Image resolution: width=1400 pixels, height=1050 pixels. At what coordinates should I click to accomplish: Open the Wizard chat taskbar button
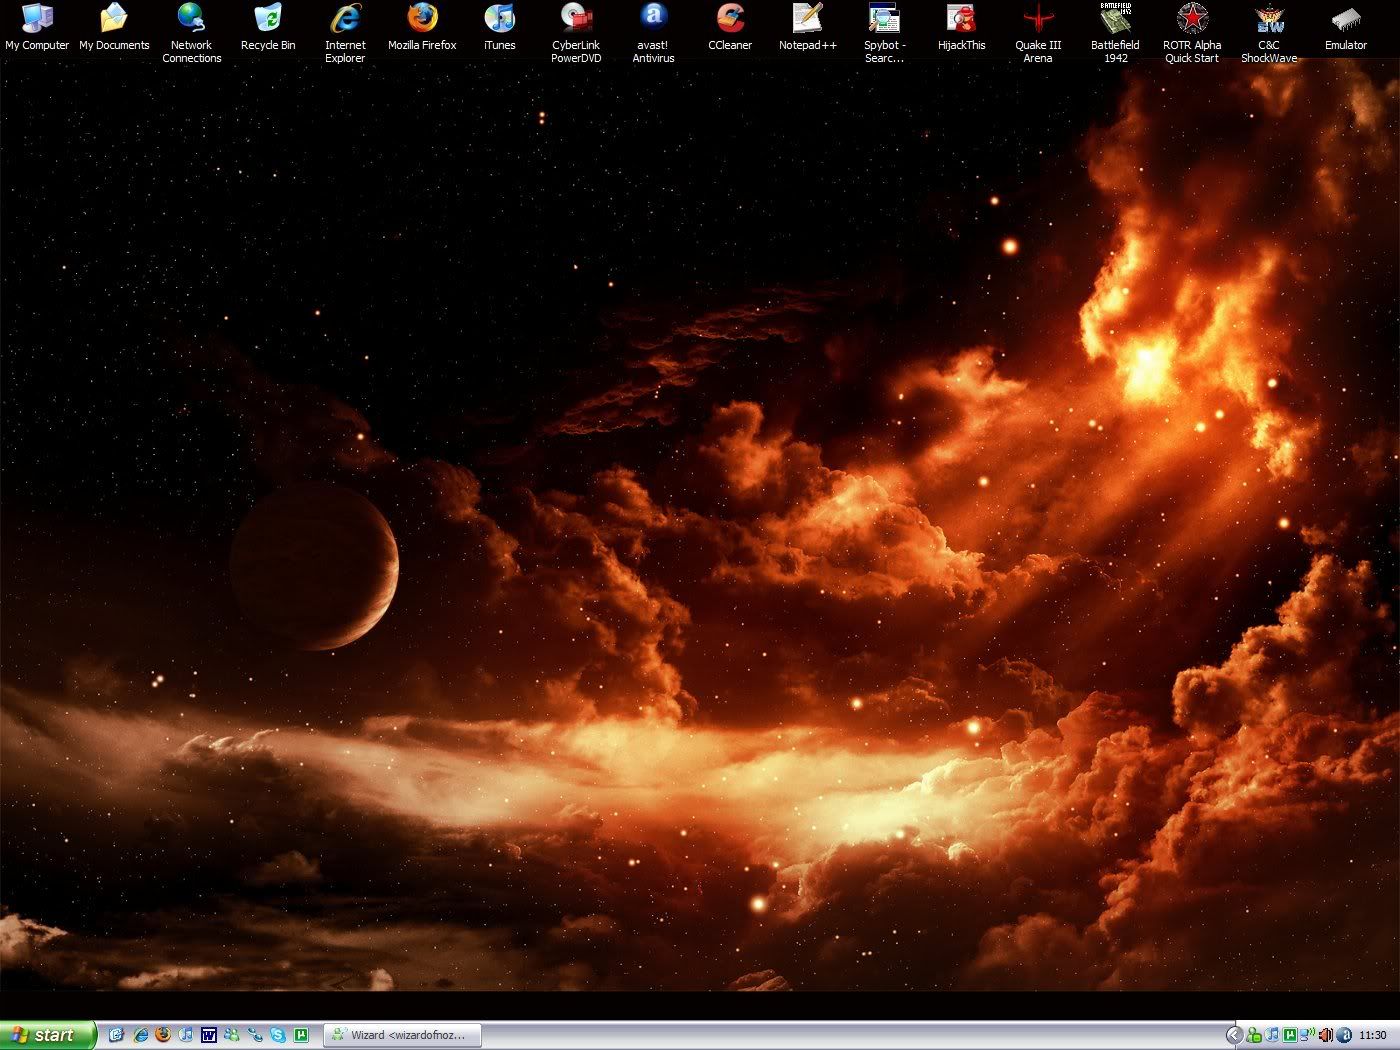pyautogui.click(x=402, y=1035)
